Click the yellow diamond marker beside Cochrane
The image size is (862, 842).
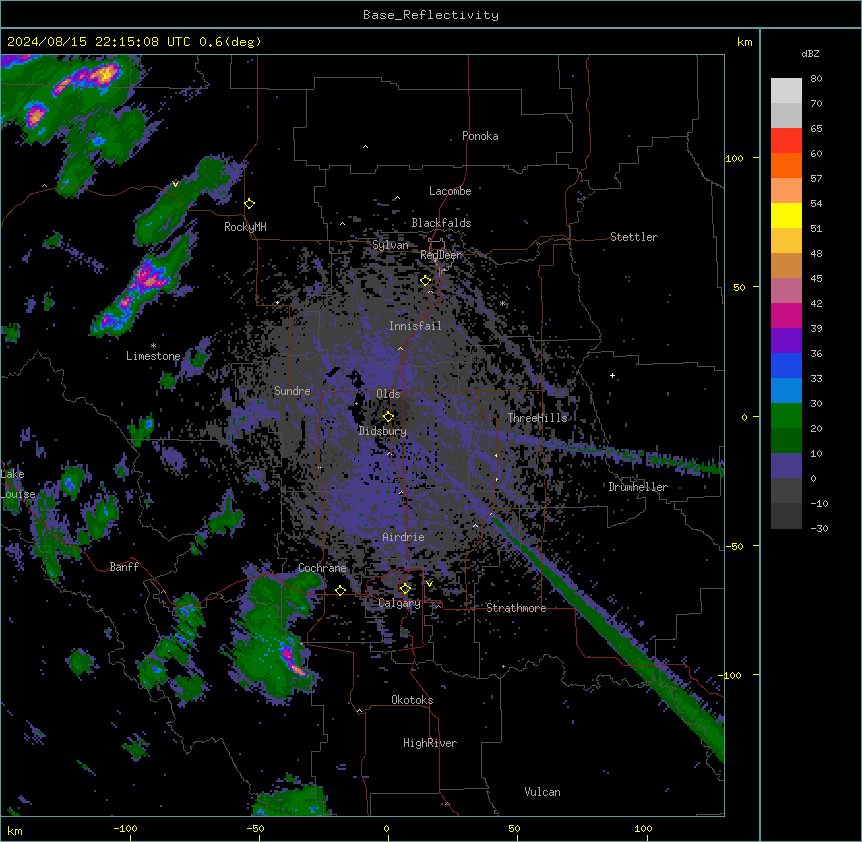(340, 591)
